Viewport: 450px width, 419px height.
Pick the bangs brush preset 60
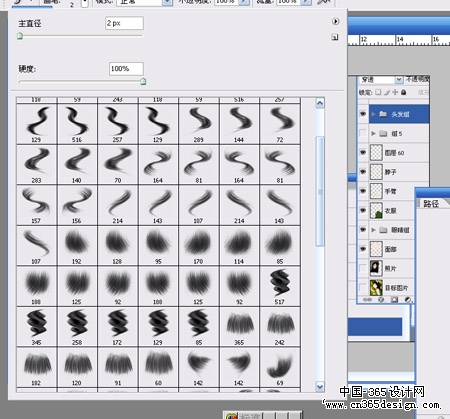click(x=158, y=367)
